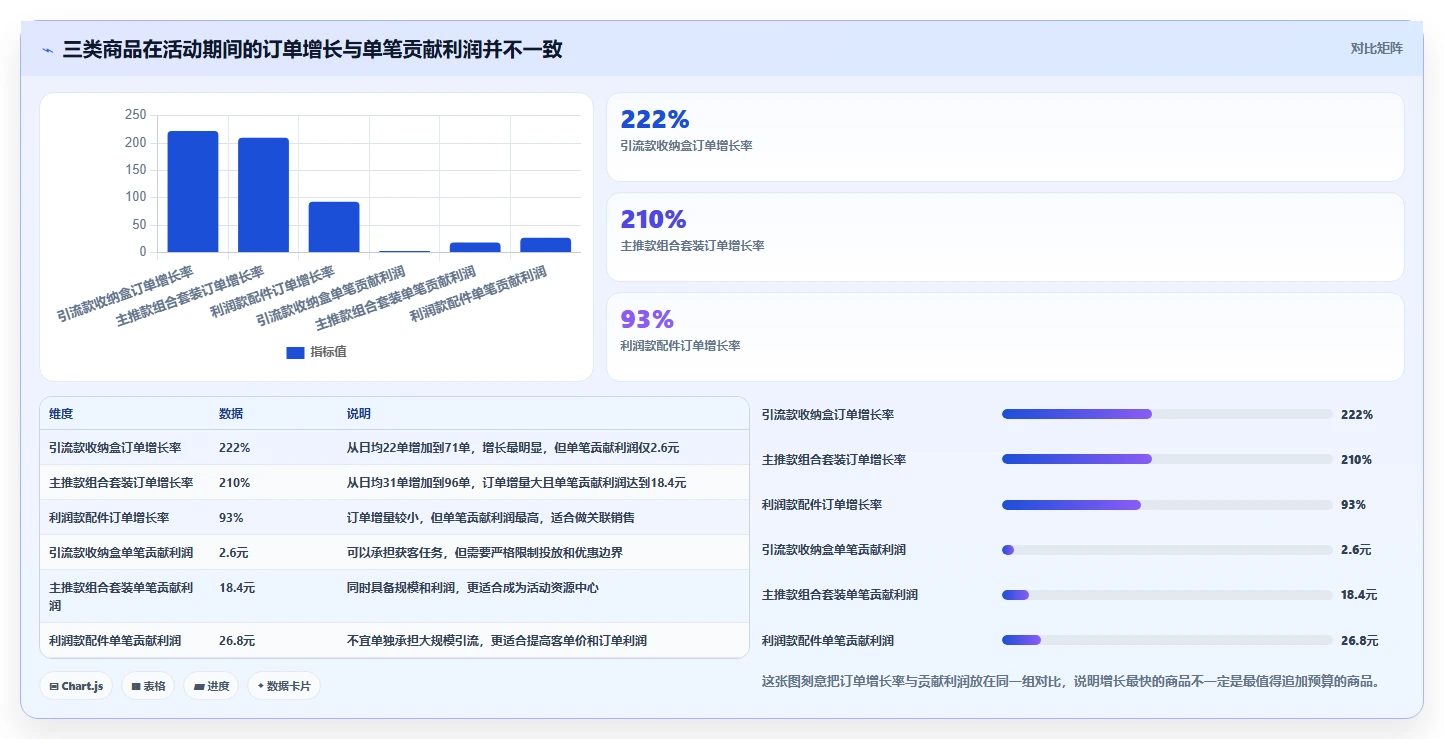Screen dimensions: 1444x739
Task: Click the chart bar for 利润款配件单笔贡献利润
Action: tap(546, 245)
